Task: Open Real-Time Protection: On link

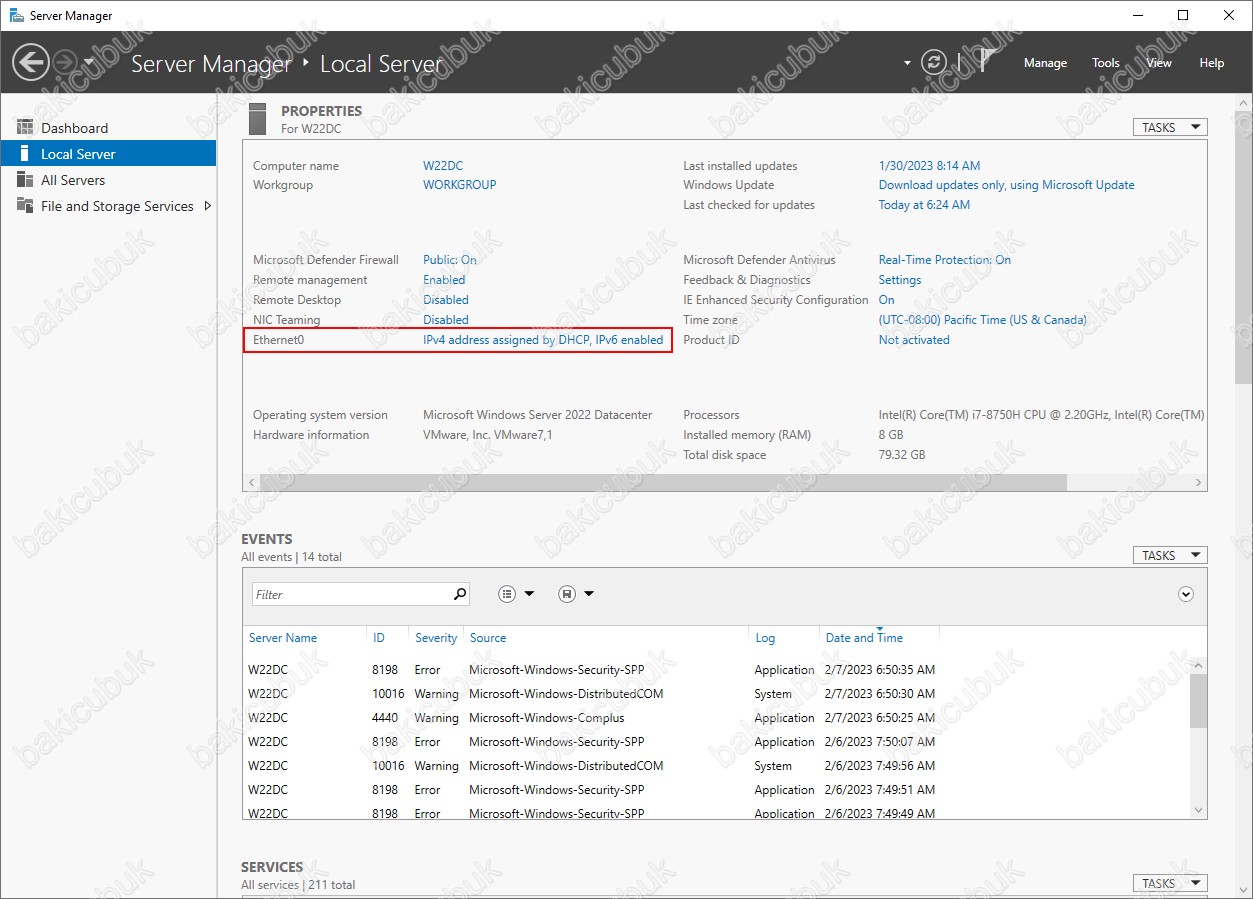Action: (x=944, y=260)
